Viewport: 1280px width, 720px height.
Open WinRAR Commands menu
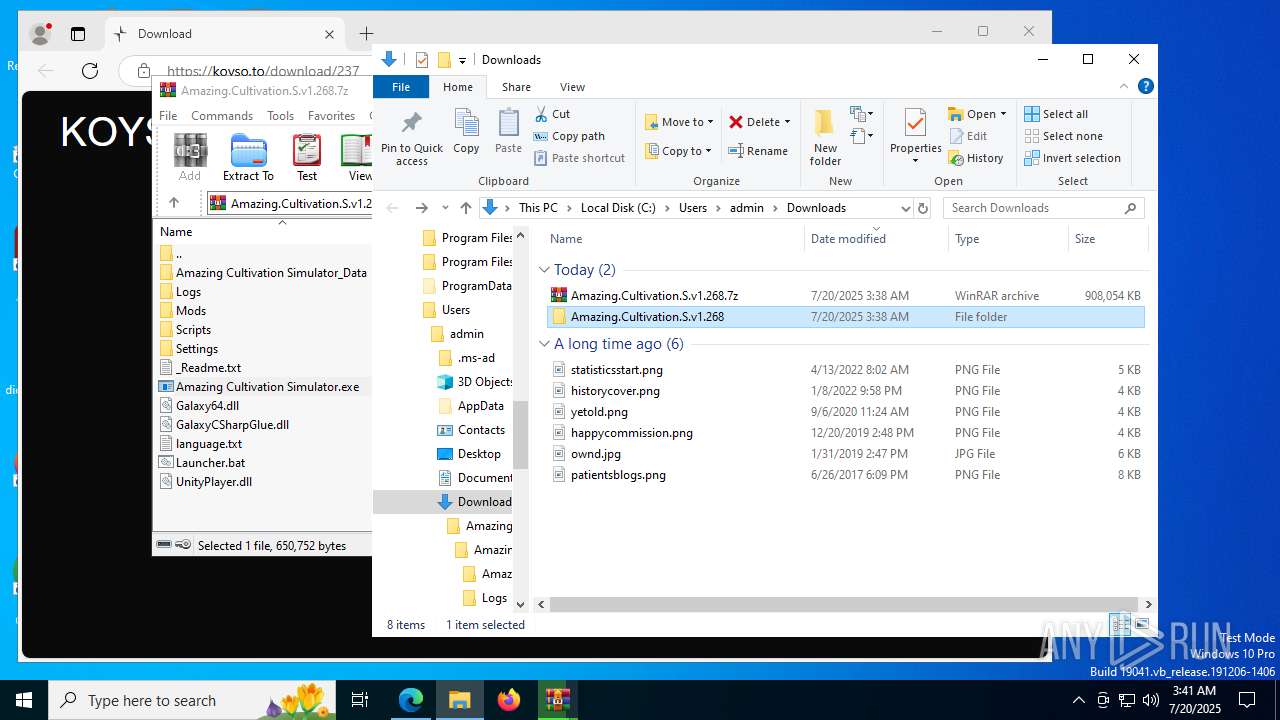(x=222, y=116)
